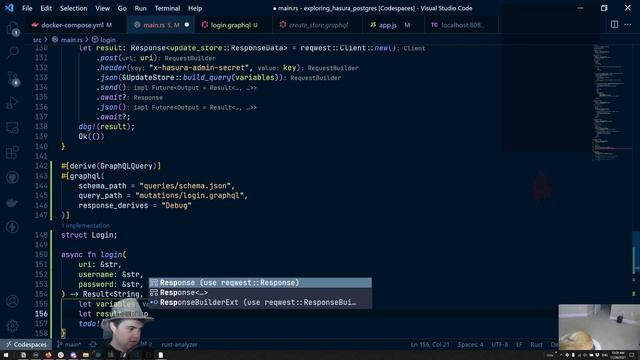Open the Search view in activity bar

point(13,52)
